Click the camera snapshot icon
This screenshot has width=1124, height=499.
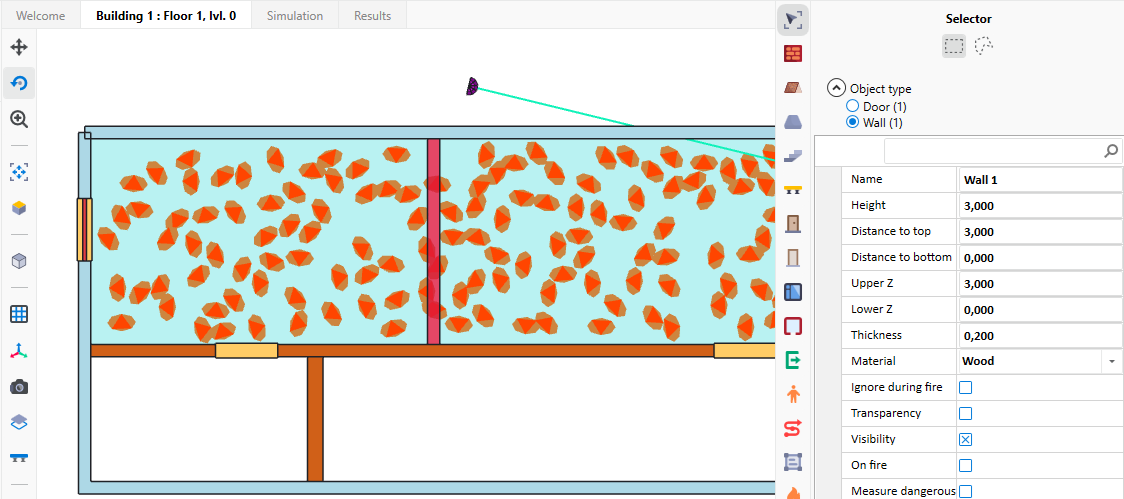(19, 387)
